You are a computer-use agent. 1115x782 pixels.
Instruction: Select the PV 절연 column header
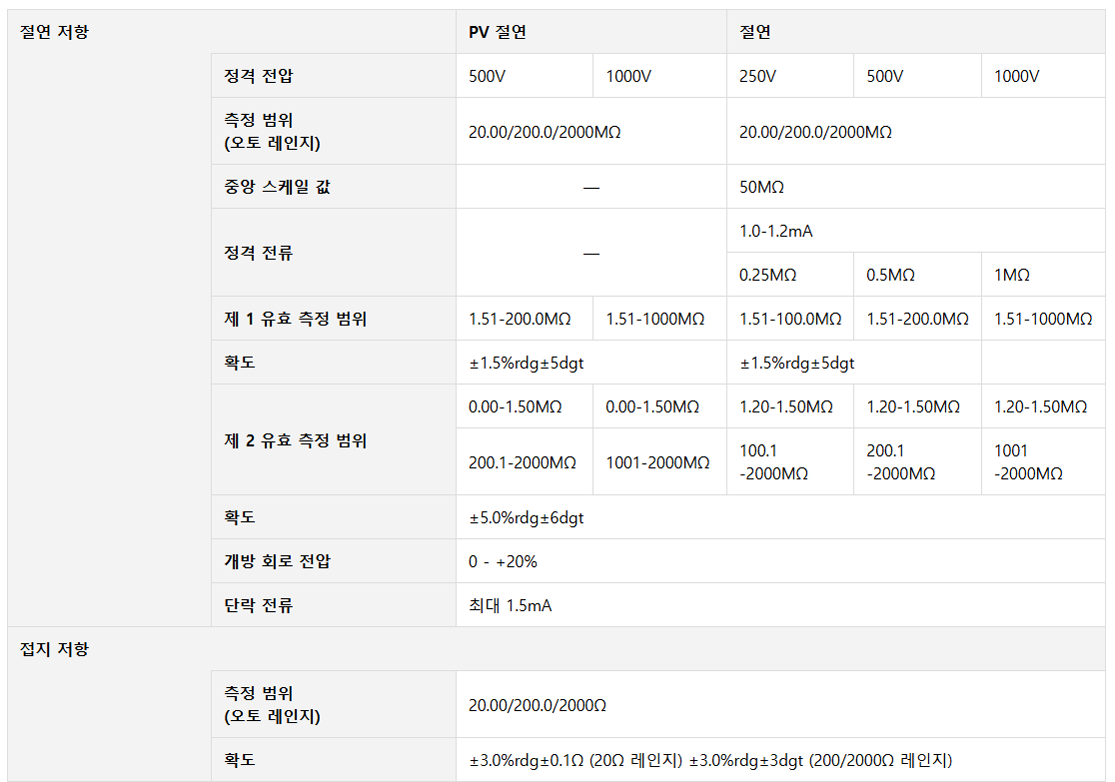(497, 32)
